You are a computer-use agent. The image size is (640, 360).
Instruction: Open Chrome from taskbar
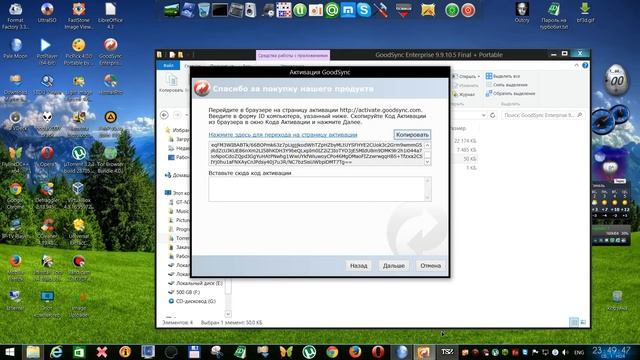tap(332, 352)
